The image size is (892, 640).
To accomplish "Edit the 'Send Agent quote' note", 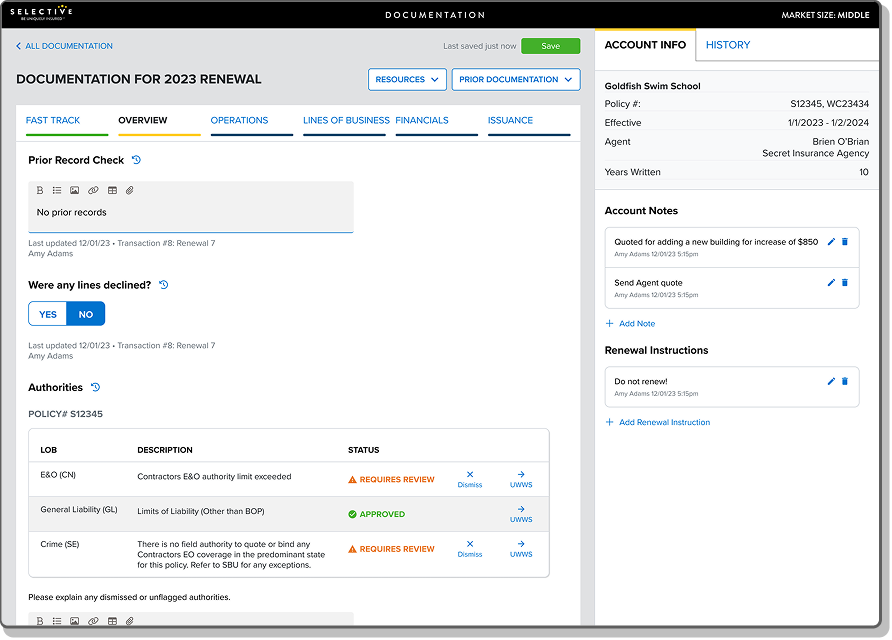I will pyautogui.click(x=831, y=283).
